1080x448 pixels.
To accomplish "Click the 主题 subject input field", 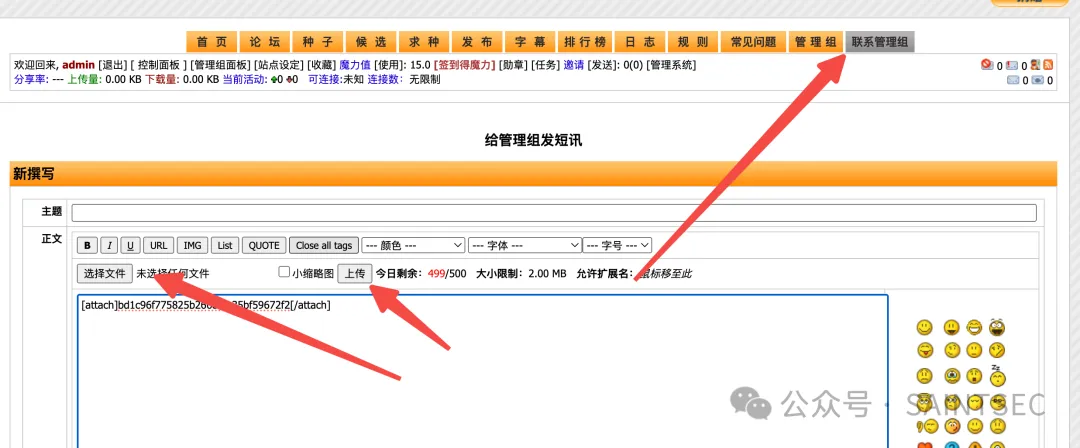I will pyautogui.click(x=554, y=212).
